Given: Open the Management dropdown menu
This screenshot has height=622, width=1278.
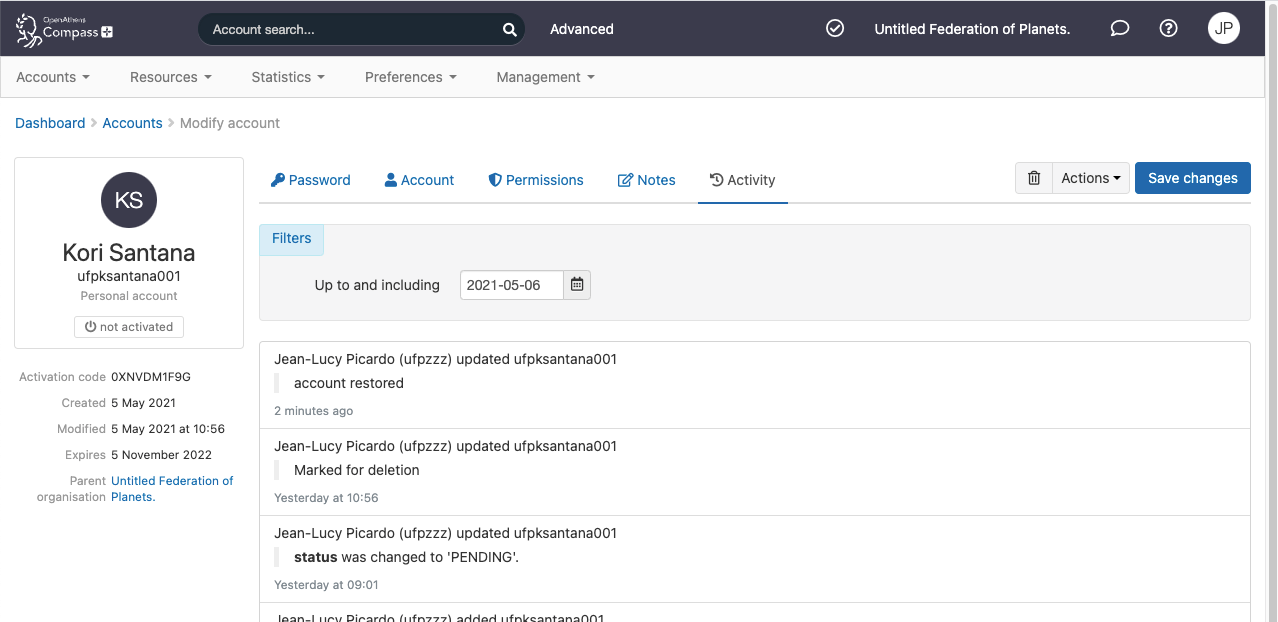Looking at the screenshot, I should coord(544,77).
